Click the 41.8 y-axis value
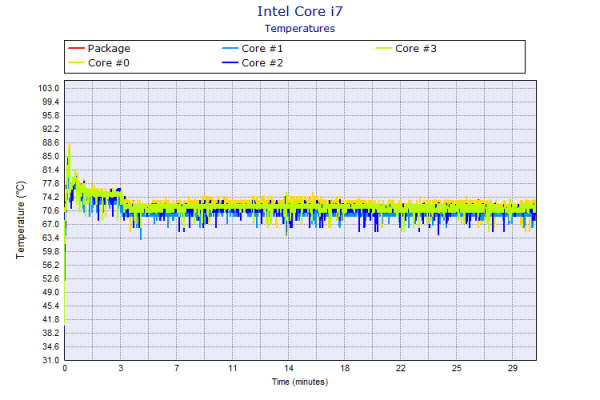This screenshot has width=600, height=400. point(51,319)
